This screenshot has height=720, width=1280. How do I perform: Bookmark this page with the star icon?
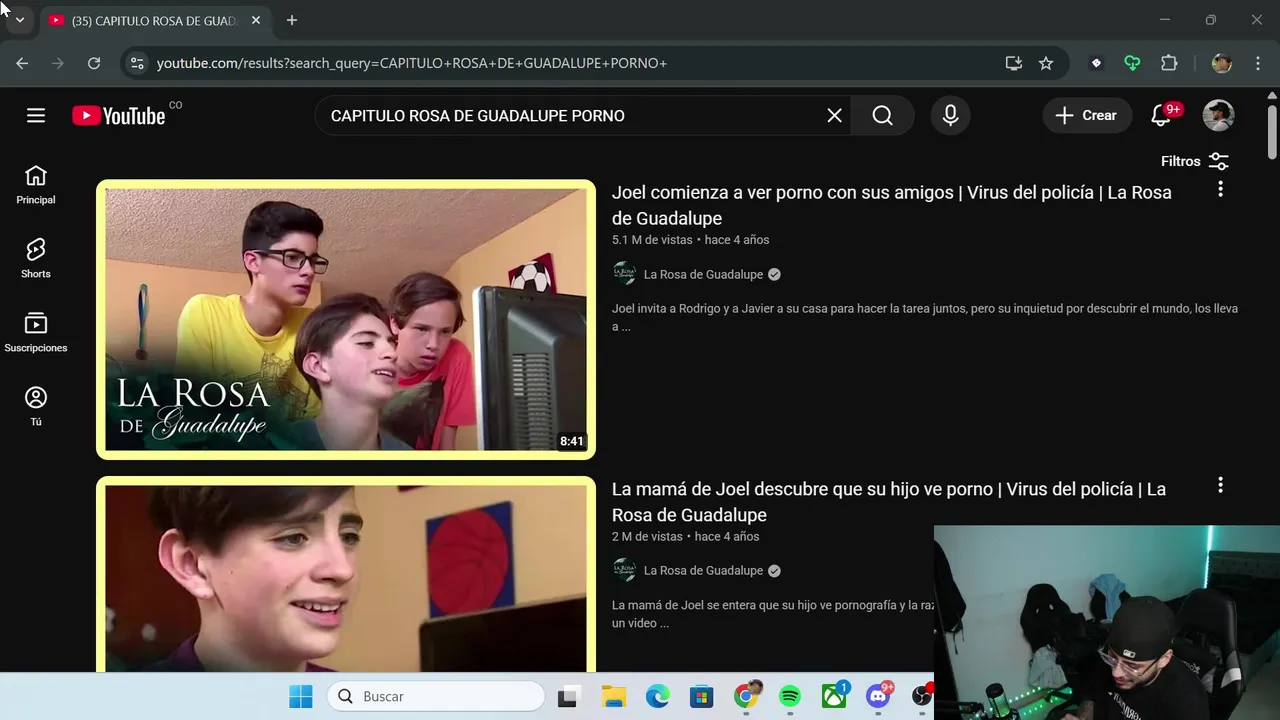pos(1046,63)
